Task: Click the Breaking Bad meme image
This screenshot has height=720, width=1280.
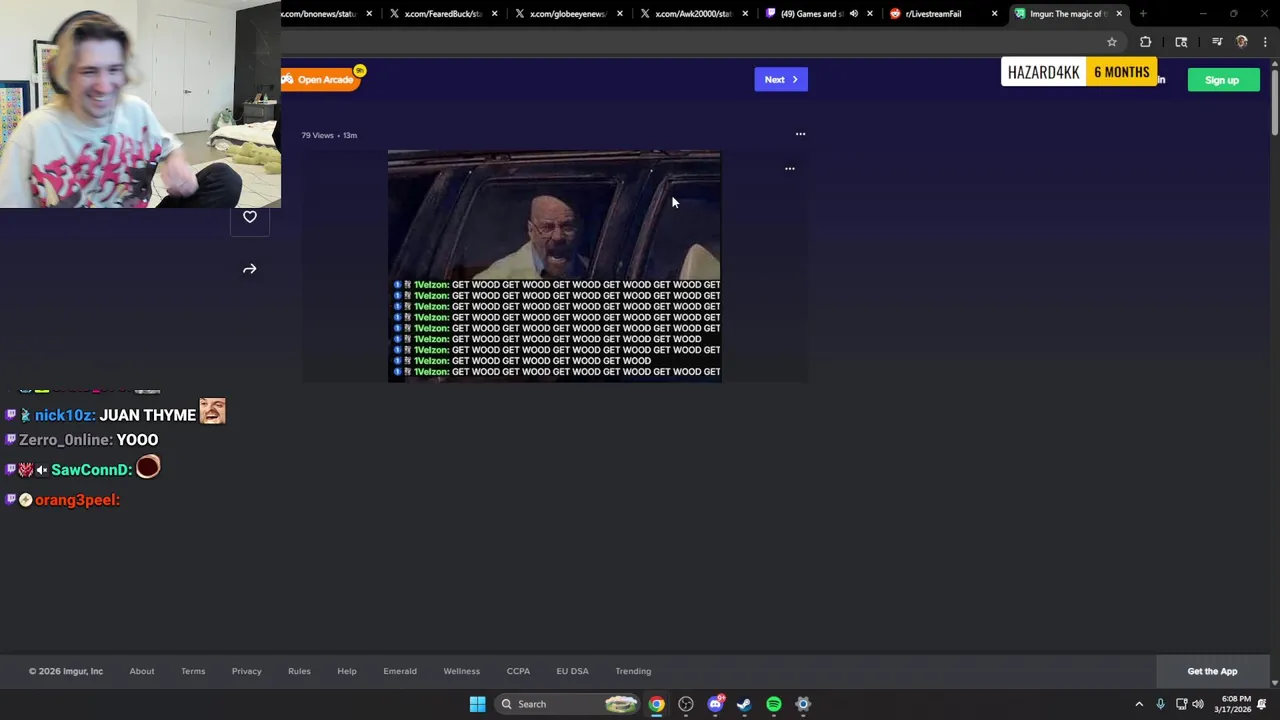Action: tap(554, 266)
